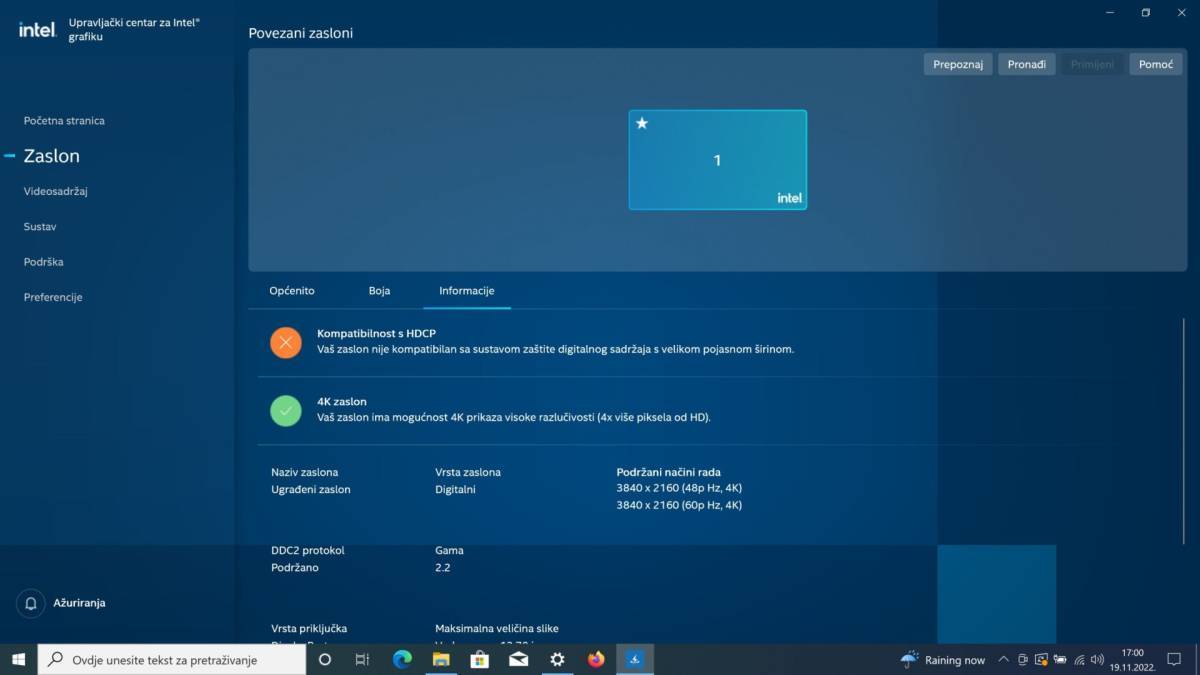Open the Raining now weather widget
This screenshot has height=675, width=1200.
tap(943, 659)
